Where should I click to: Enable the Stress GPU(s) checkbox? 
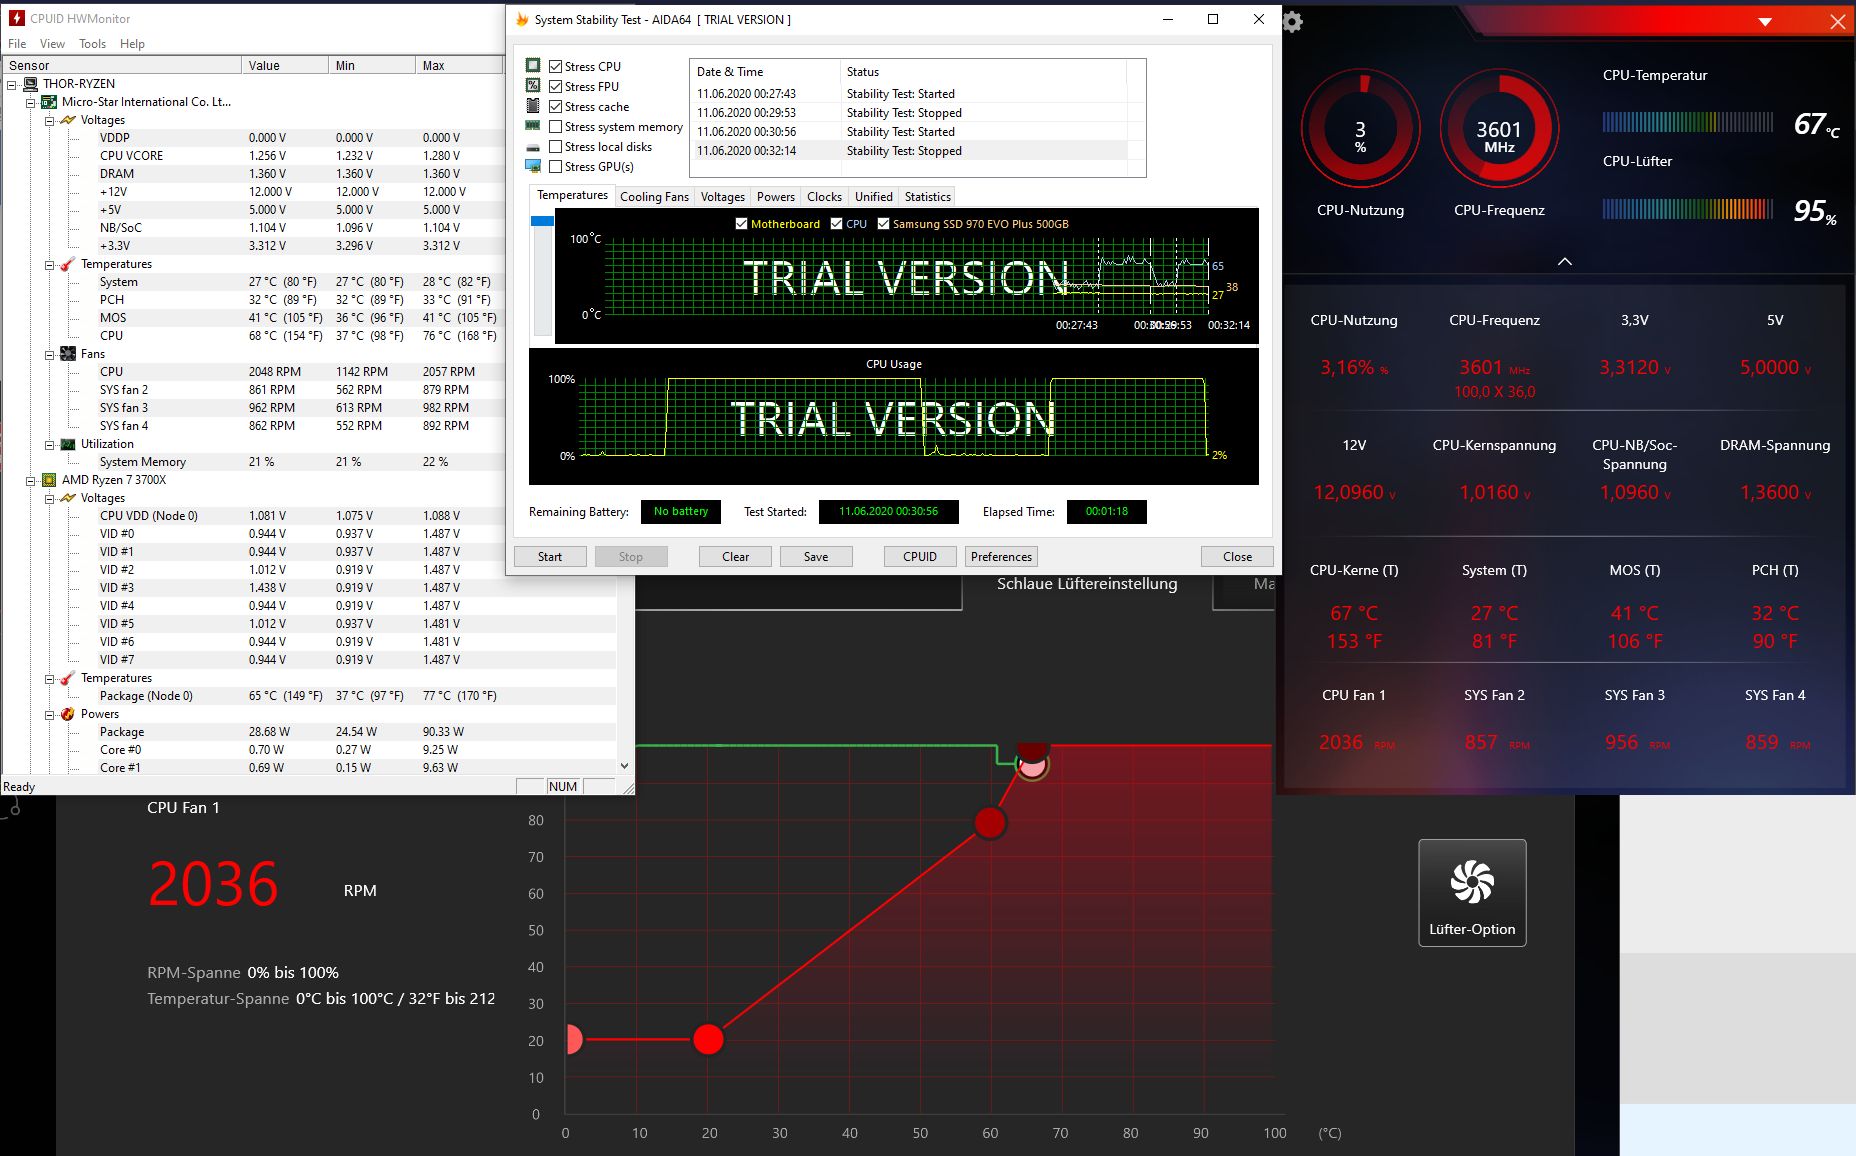[x=555, y=166]
